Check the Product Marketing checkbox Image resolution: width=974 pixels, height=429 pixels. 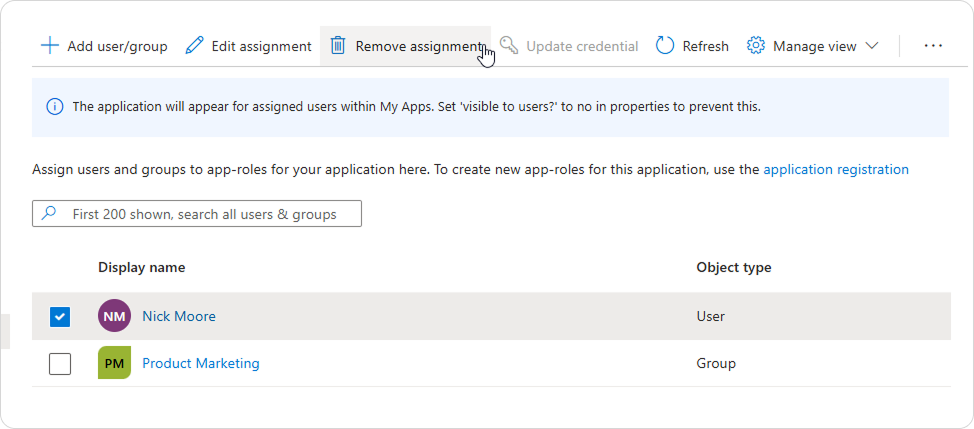[x=60, y=364]
